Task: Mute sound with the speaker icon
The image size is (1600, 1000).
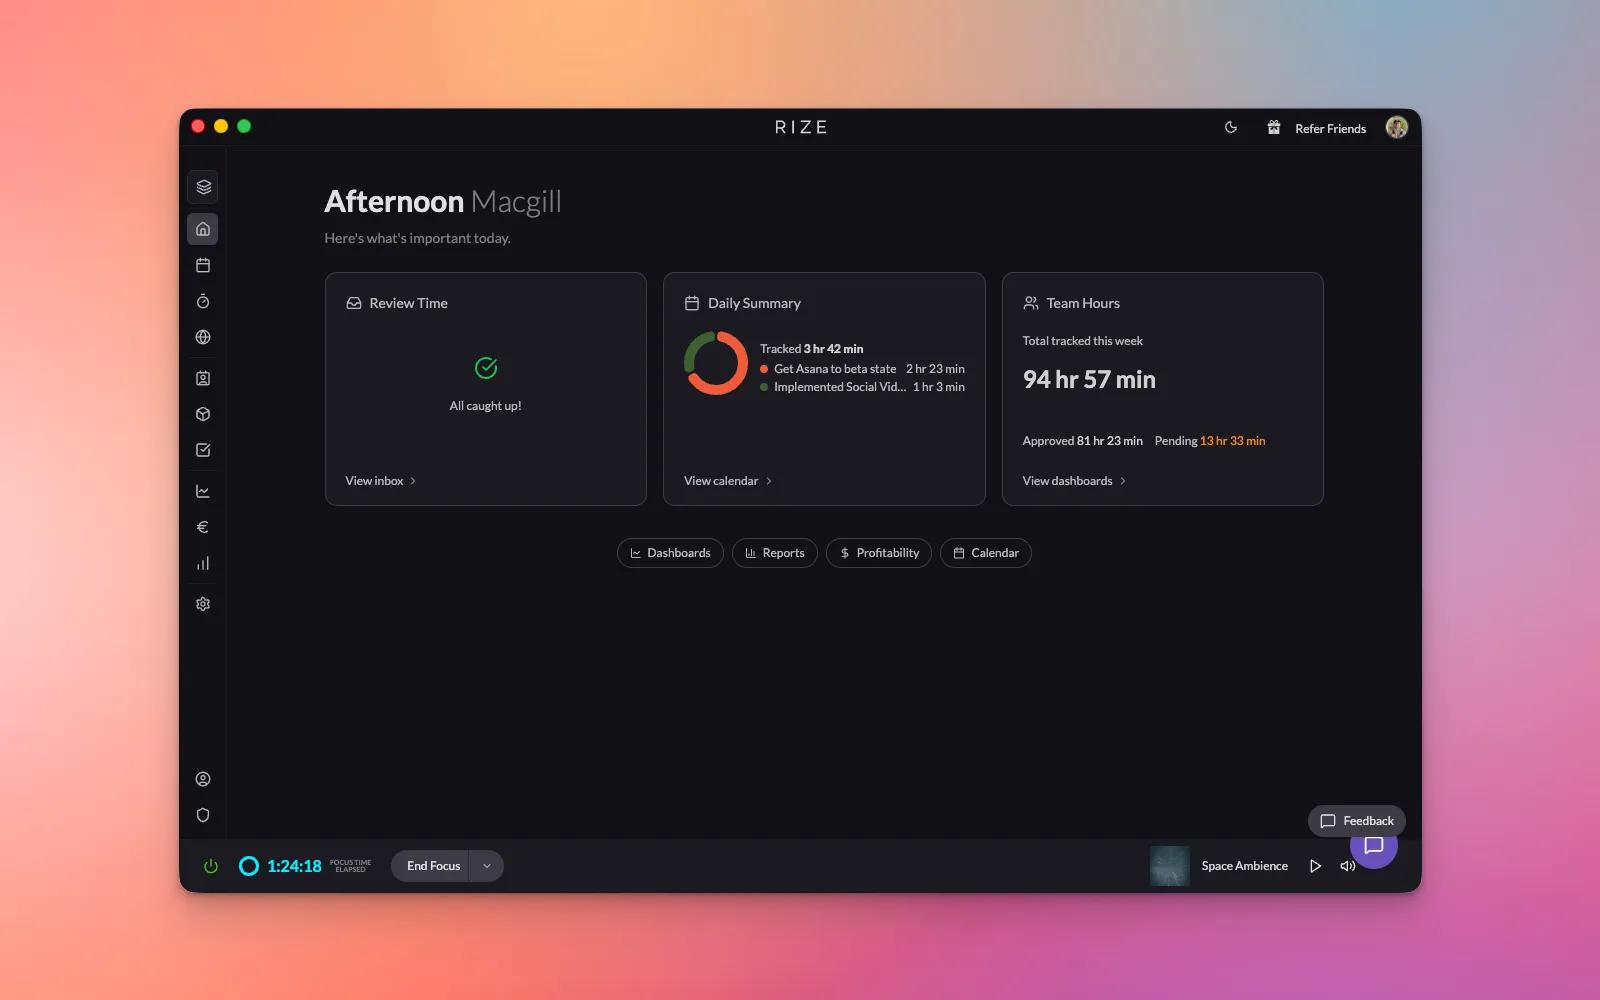Action: 1346,866
